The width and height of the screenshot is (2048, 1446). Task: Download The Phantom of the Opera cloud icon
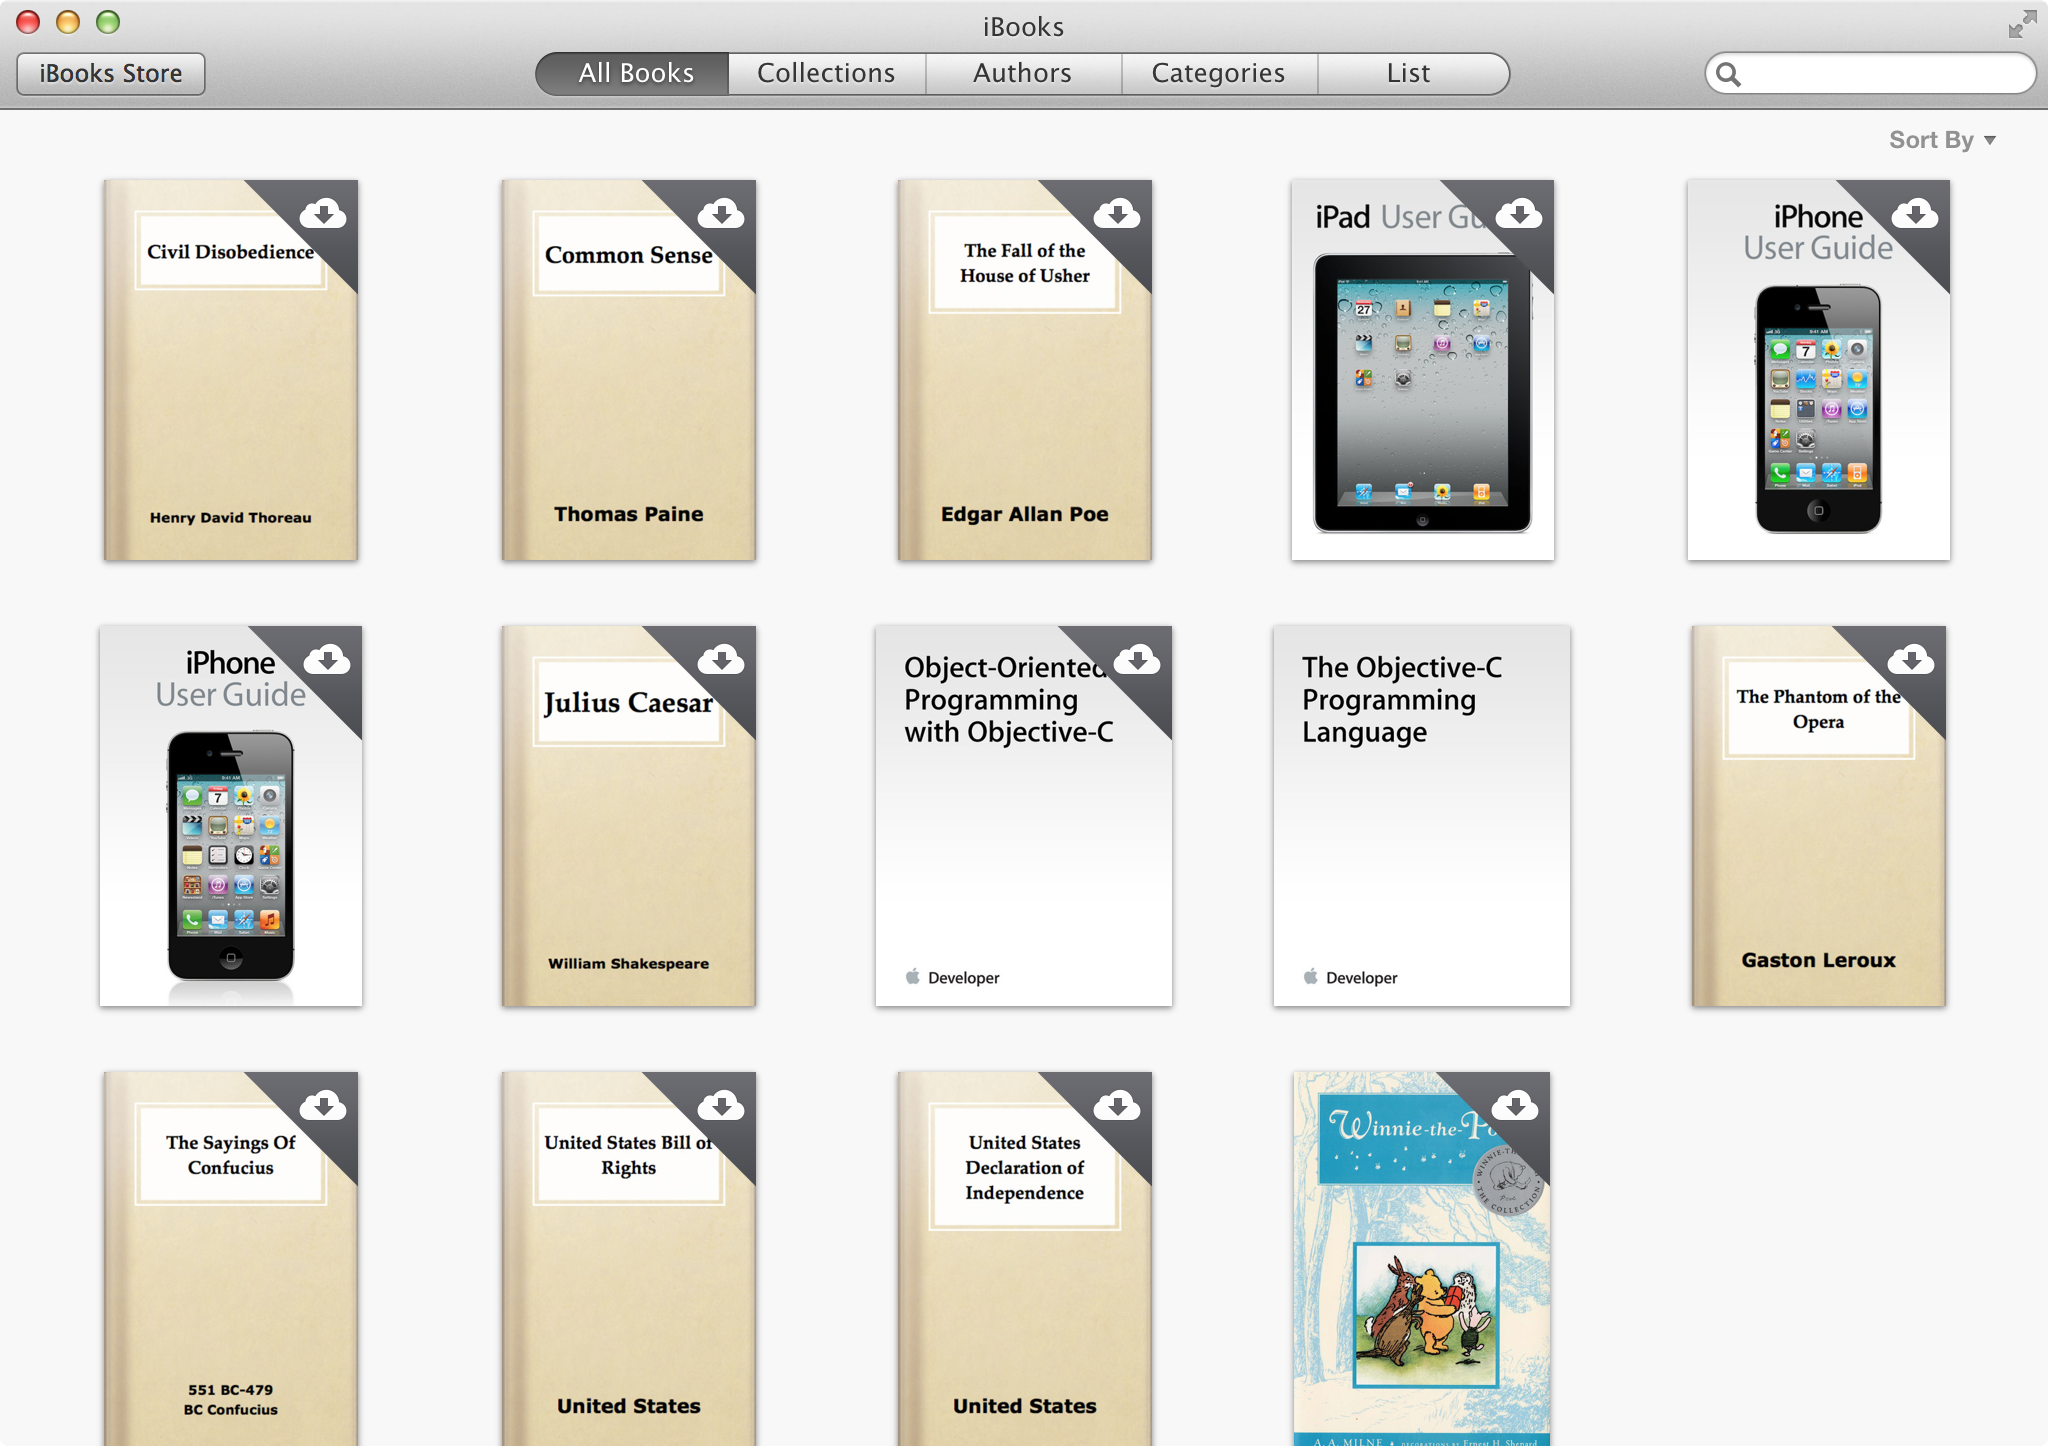click(1911, 659)
